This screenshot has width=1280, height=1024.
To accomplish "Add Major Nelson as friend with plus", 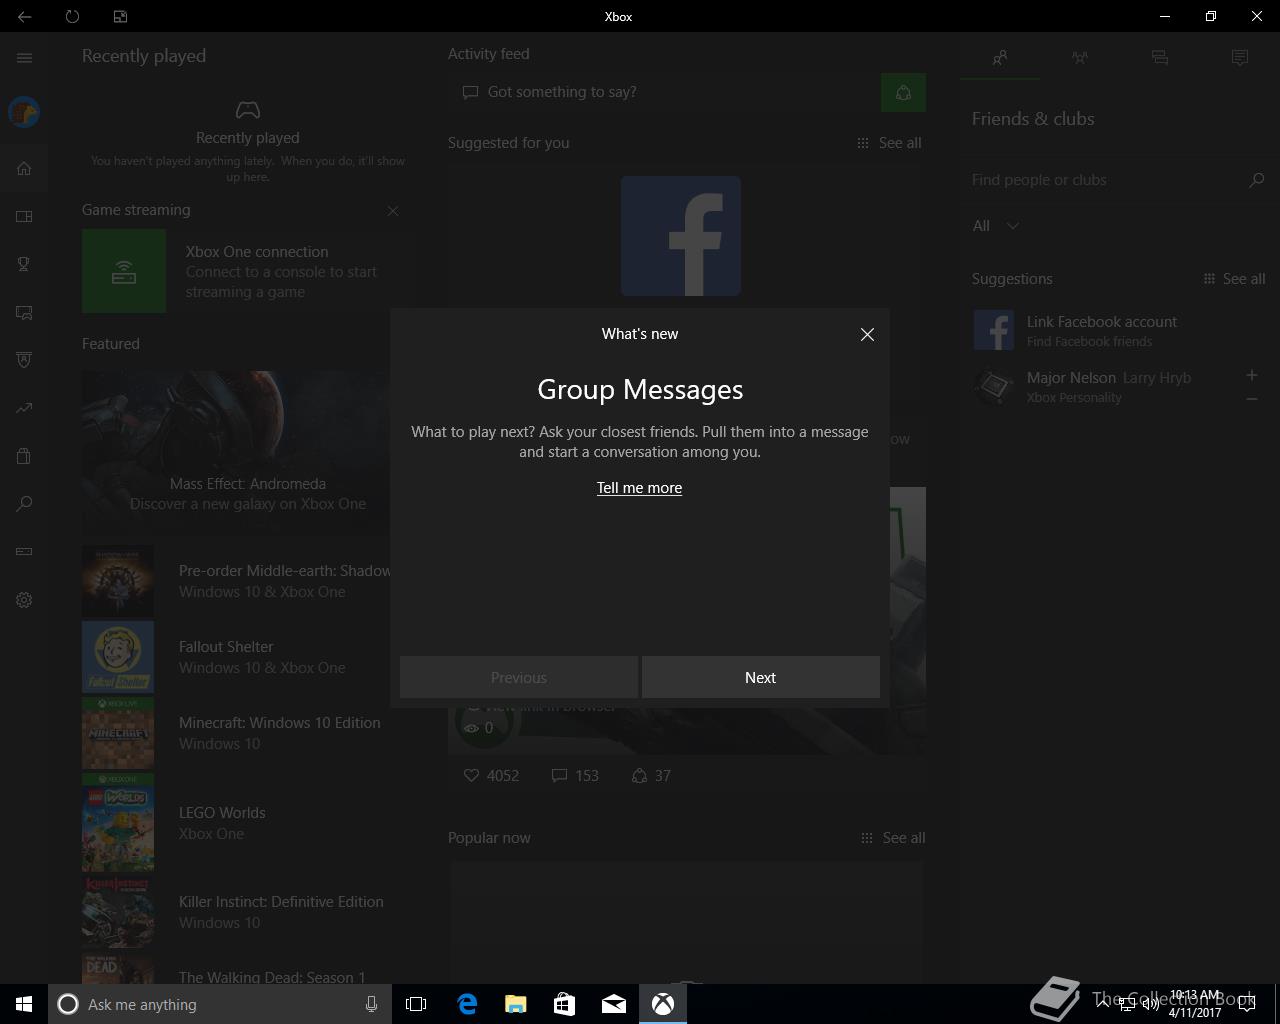I will tap(1251, 375).
